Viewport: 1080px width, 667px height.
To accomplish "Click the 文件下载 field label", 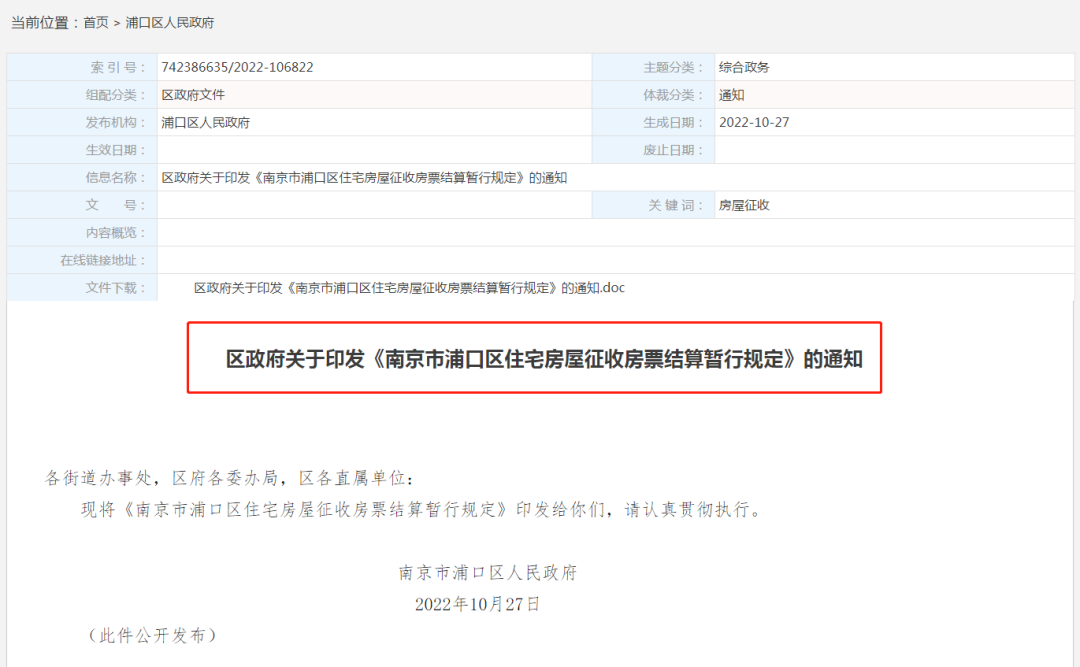I will (x=115, y=288).
